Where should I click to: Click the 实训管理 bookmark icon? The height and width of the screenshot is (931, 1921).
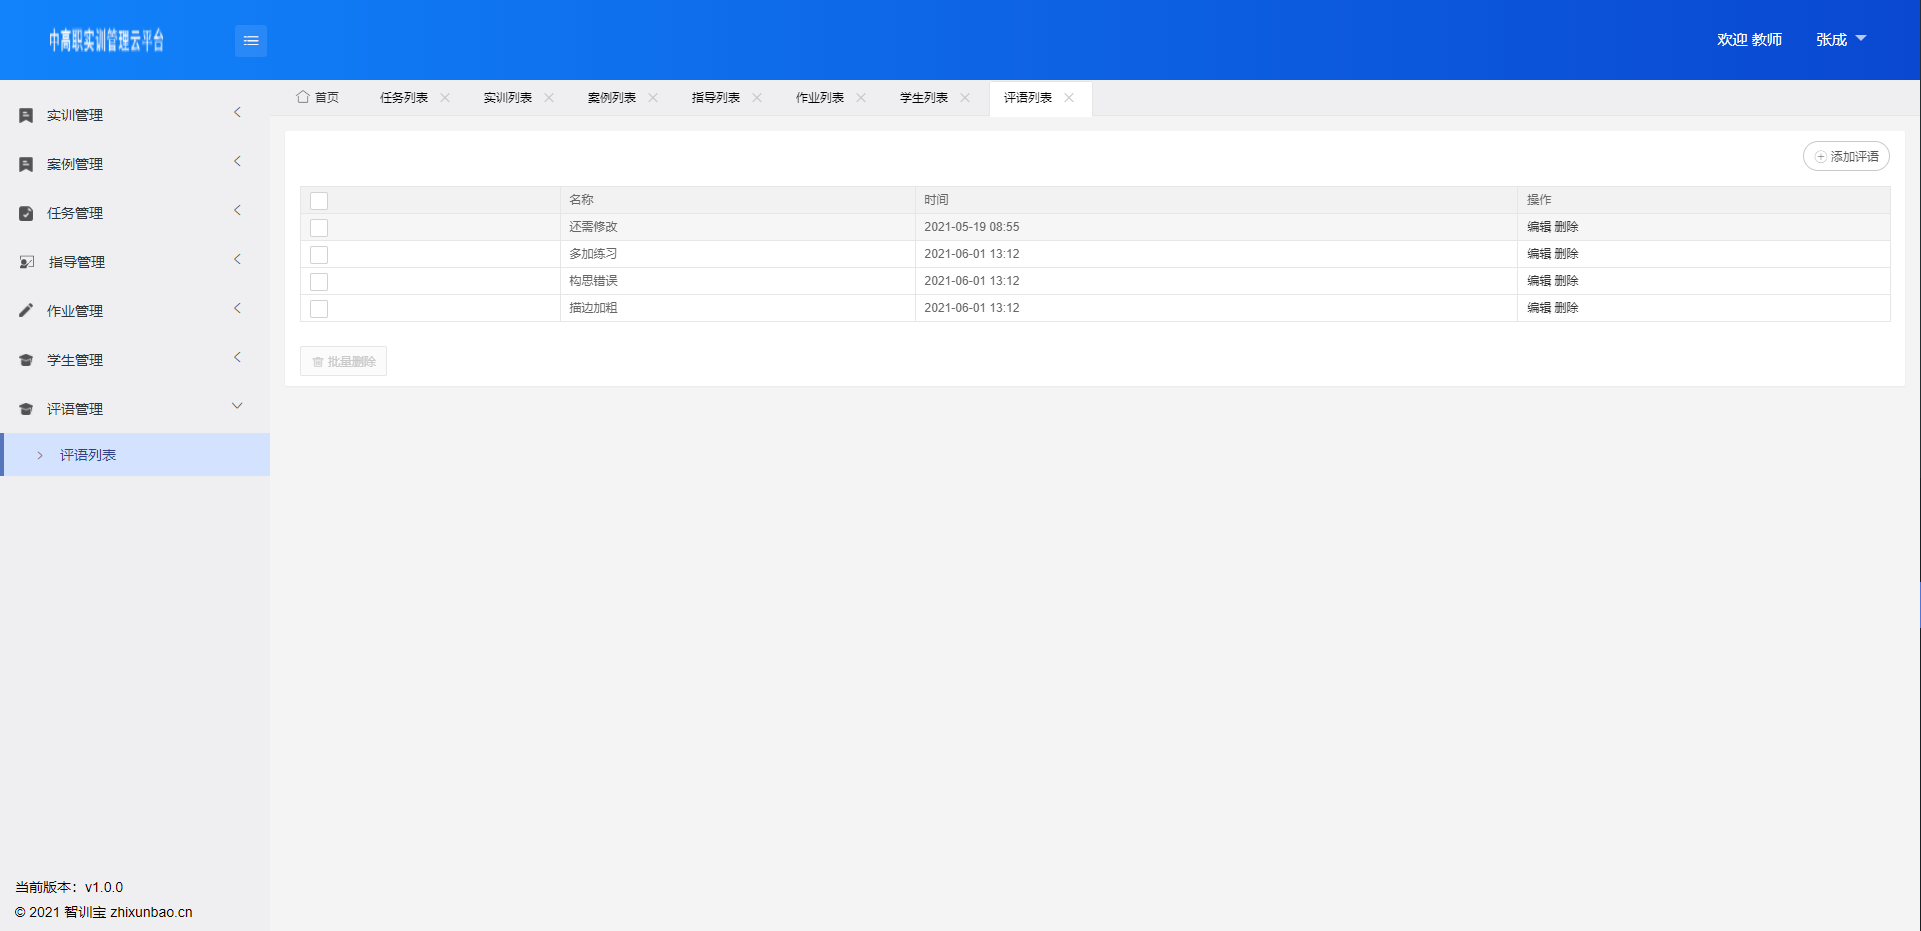click(26, 116)
